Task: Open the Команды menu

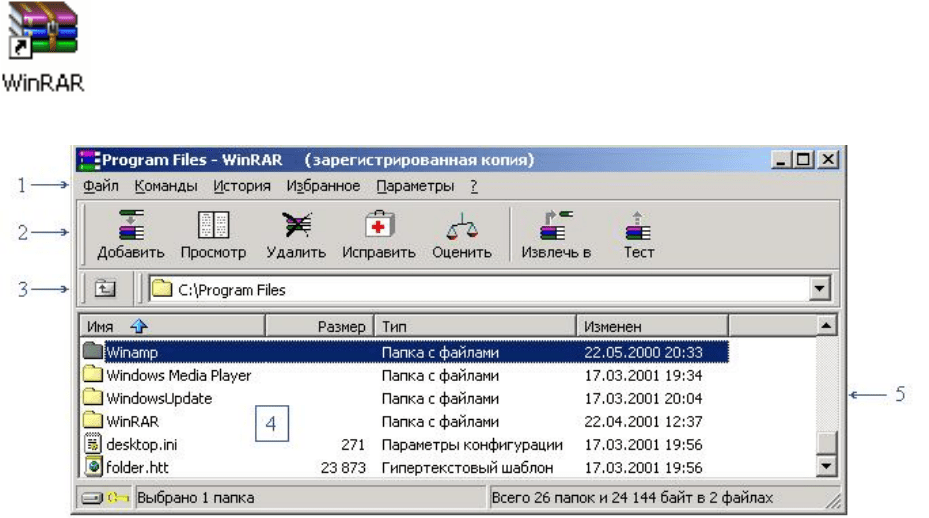Action: (x=166, y=186)
